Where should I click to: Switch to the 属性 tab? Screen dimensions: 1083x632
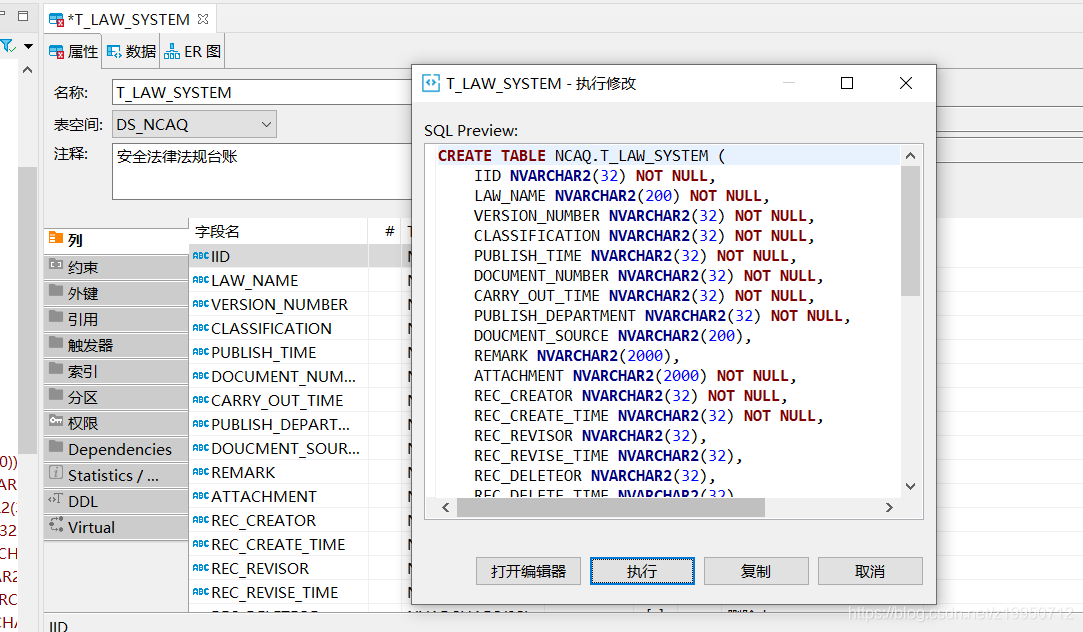[74, 52]
